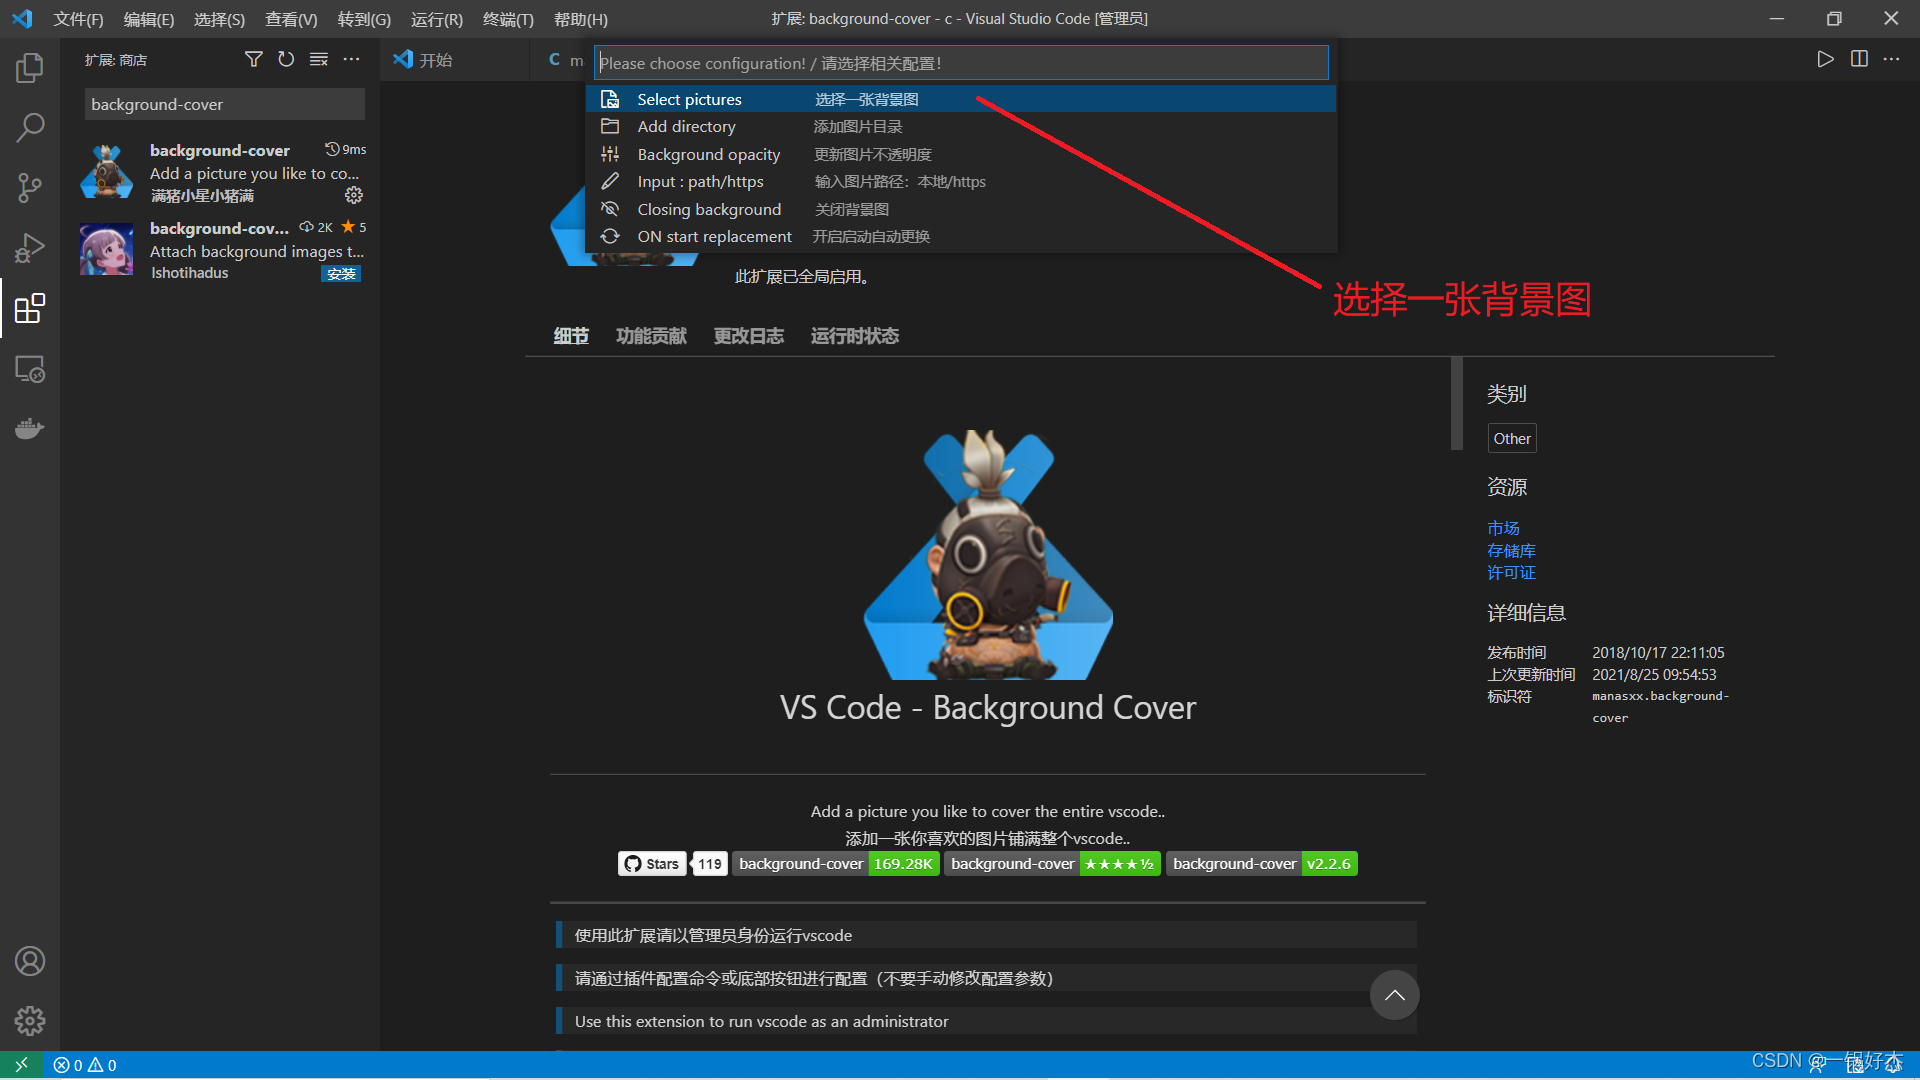
Task: Open the Manage gear in activity bar
Action: tap(30, 1021)
